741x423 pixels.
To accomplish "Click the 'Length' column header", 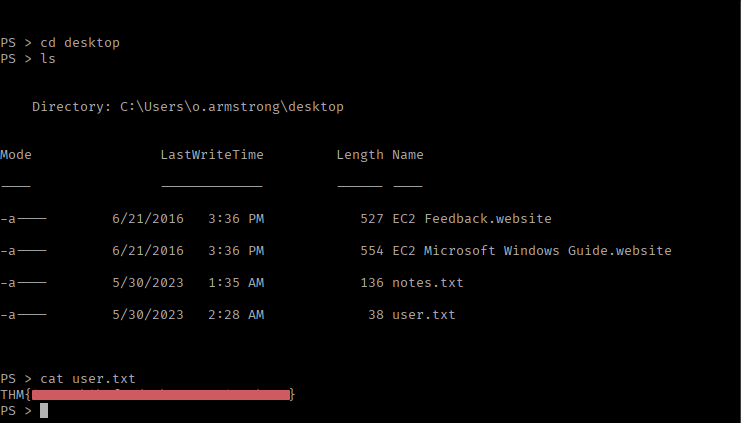I will (x=360, y=155).
